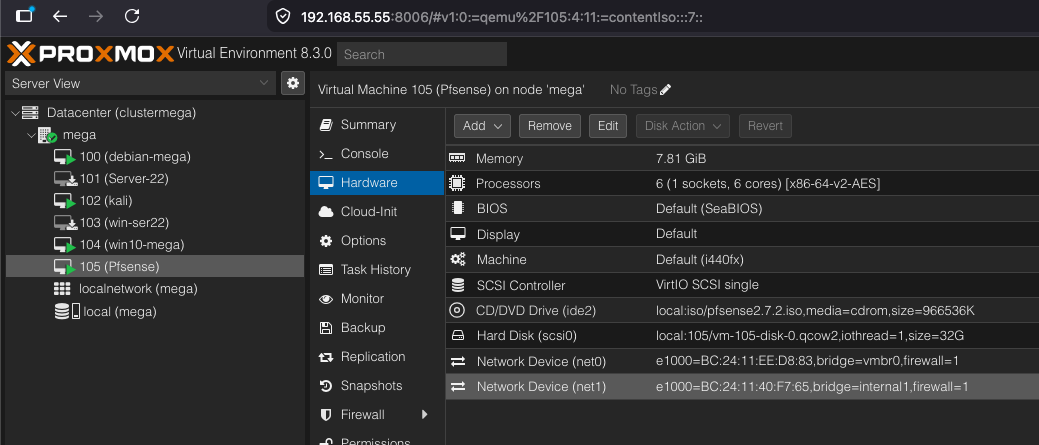Click the running VM icon for 100 (debian-mega)
The height and width of the screenshot is (445, 1039).
64,158
